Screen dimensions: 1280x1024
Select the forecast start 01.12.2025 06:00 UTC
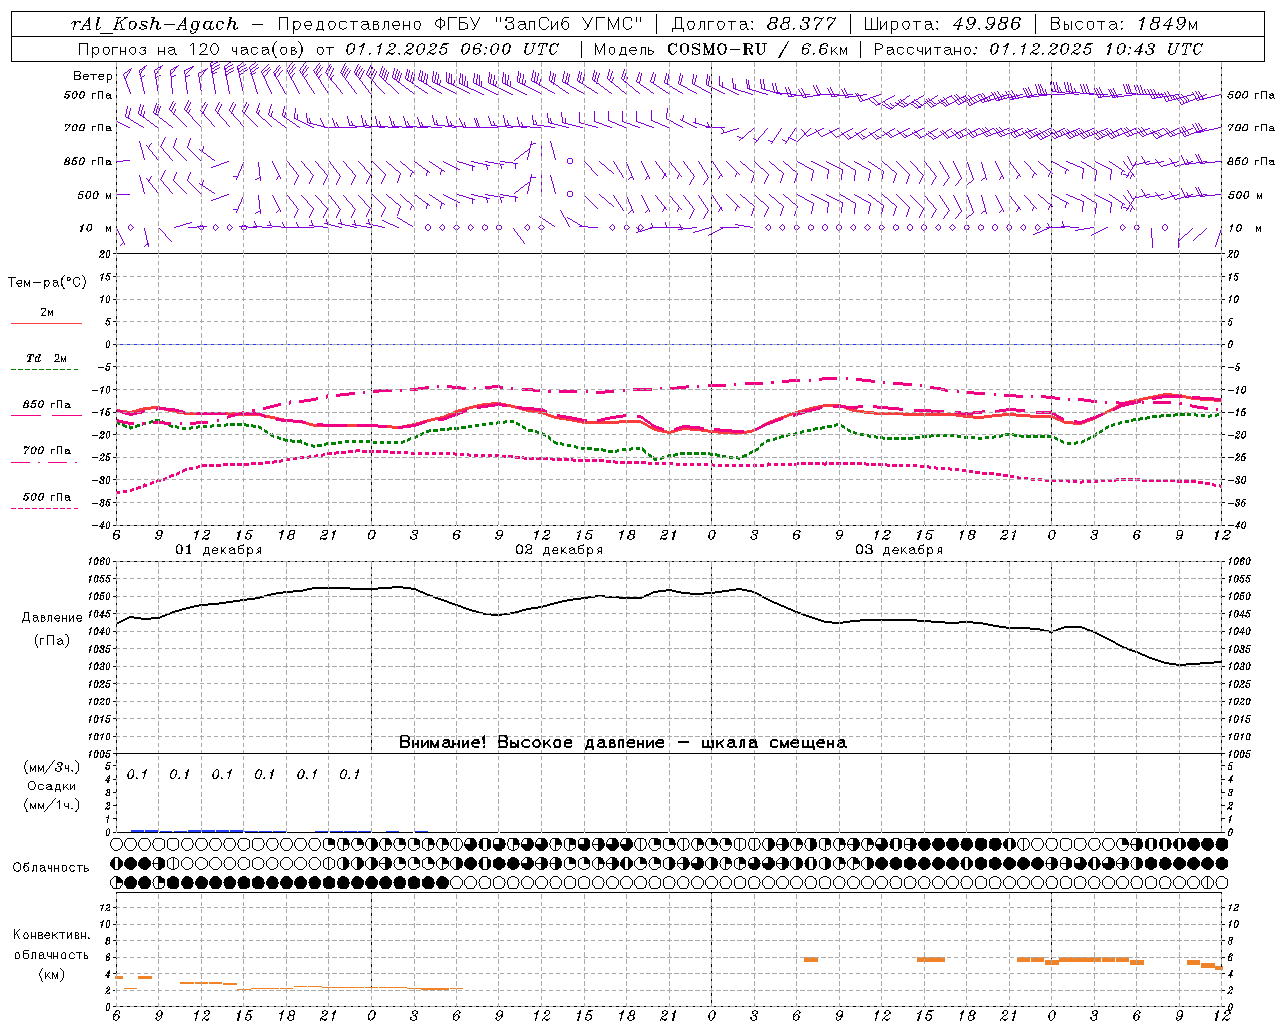[x=452, y=49]
